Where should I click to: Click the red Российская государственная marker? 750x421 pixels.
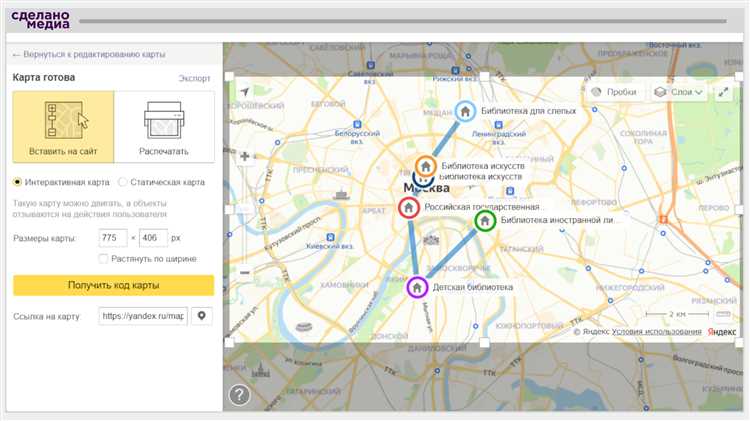[x=408, y=208]
